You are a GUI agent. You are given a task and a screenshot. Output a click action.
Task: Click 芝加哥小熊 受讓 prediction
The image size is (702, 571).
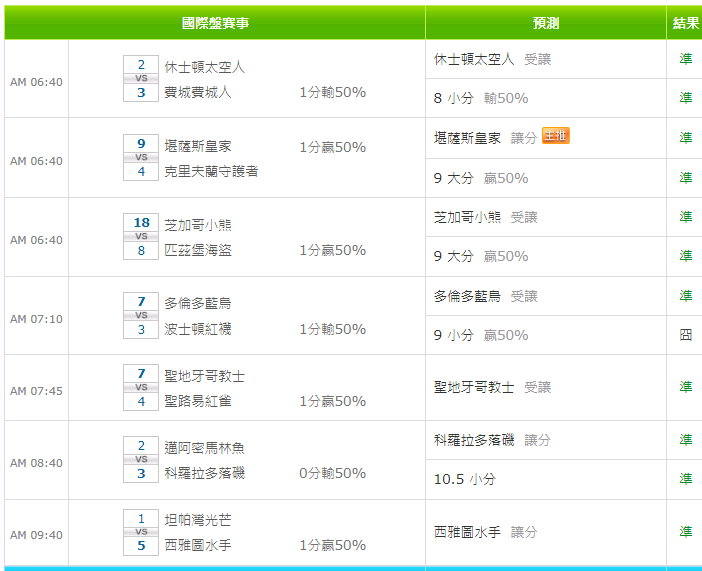tap(485, 217)
